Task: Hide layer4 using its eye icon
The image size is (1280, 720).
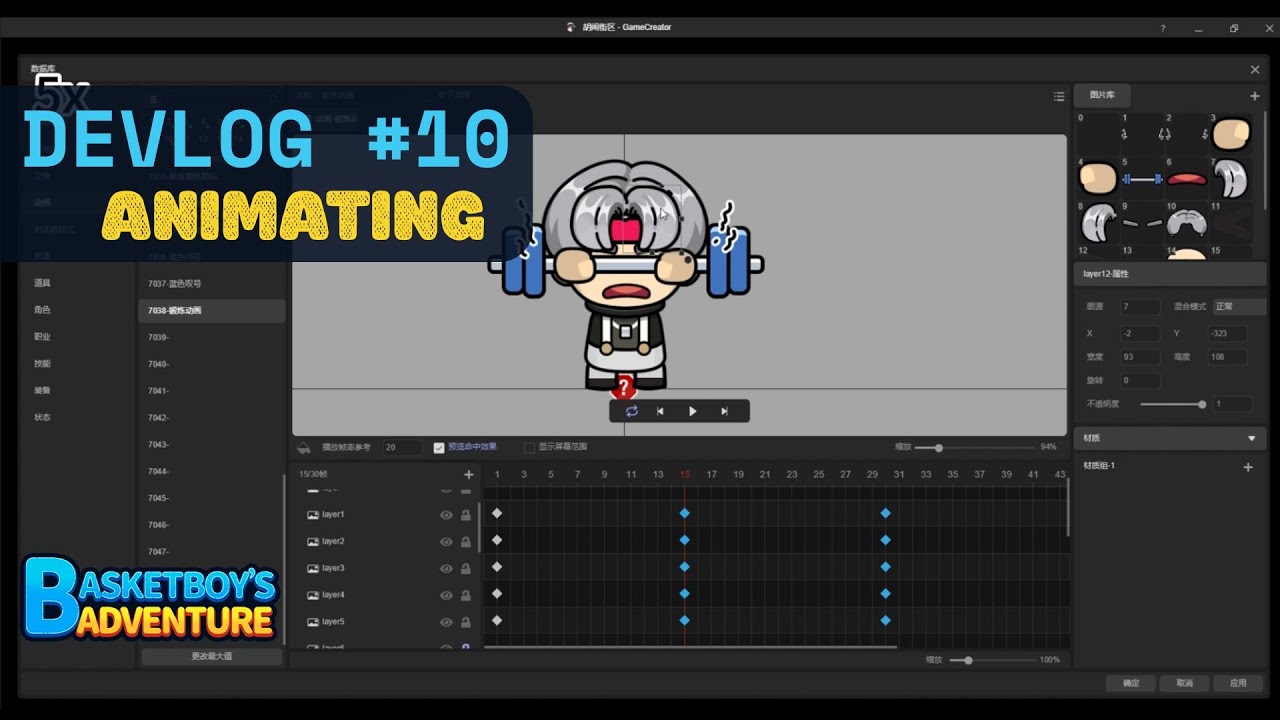Action: [446, 596]
